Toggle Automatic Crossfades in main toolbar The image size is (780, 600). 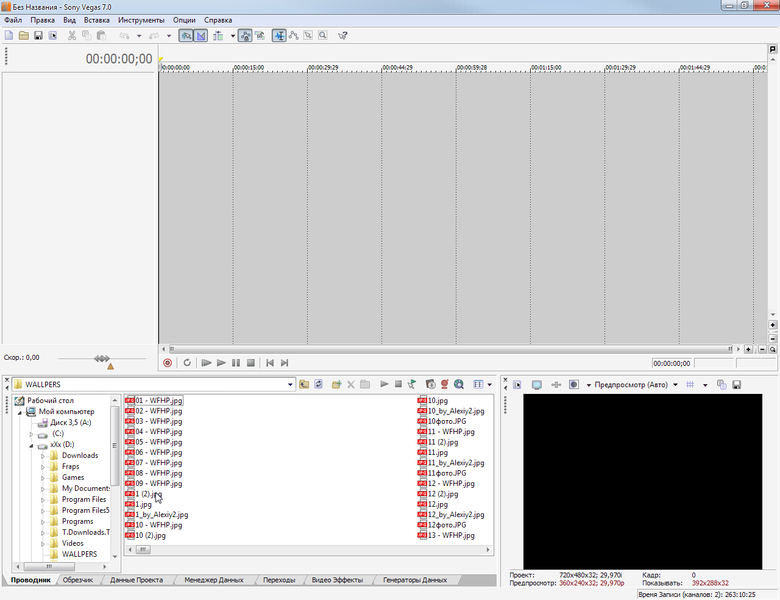[x=200, y=36]
